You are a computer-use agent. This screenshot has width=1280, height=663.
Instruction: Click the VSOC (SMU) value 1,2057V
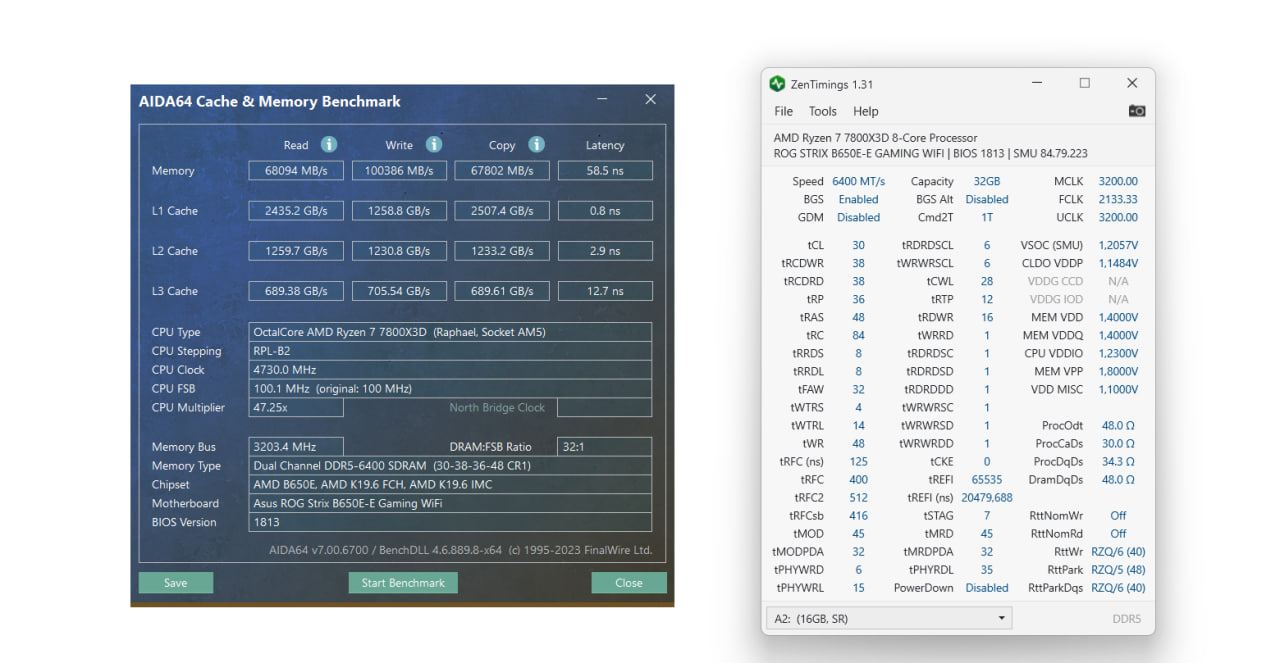tap(1118, 246)
